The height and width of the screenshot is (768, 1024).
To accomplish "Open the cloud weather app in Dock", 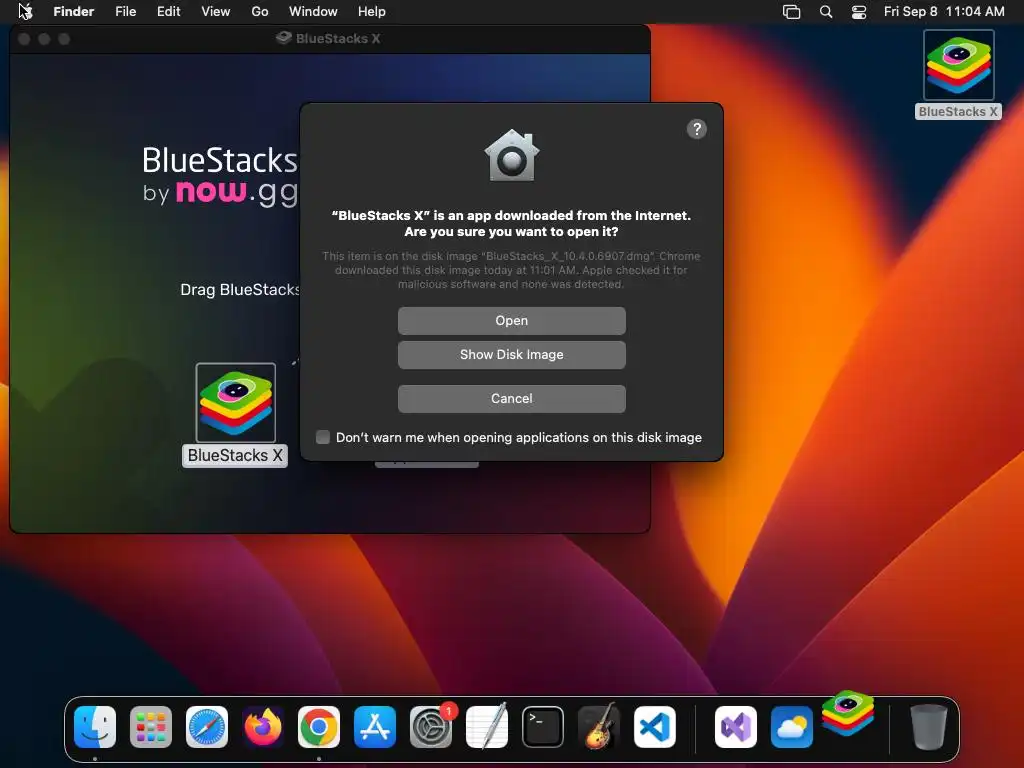I will coord(792,727).
